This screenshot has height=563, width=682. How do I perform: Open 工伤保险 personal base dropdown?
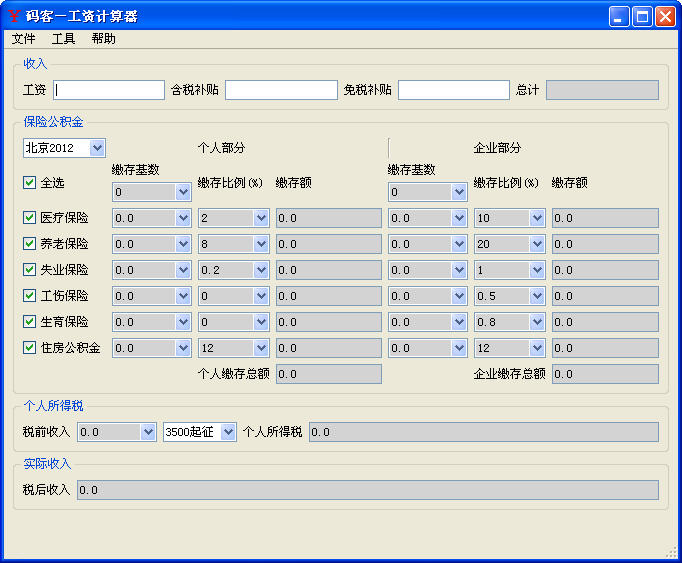coord(152,296)
